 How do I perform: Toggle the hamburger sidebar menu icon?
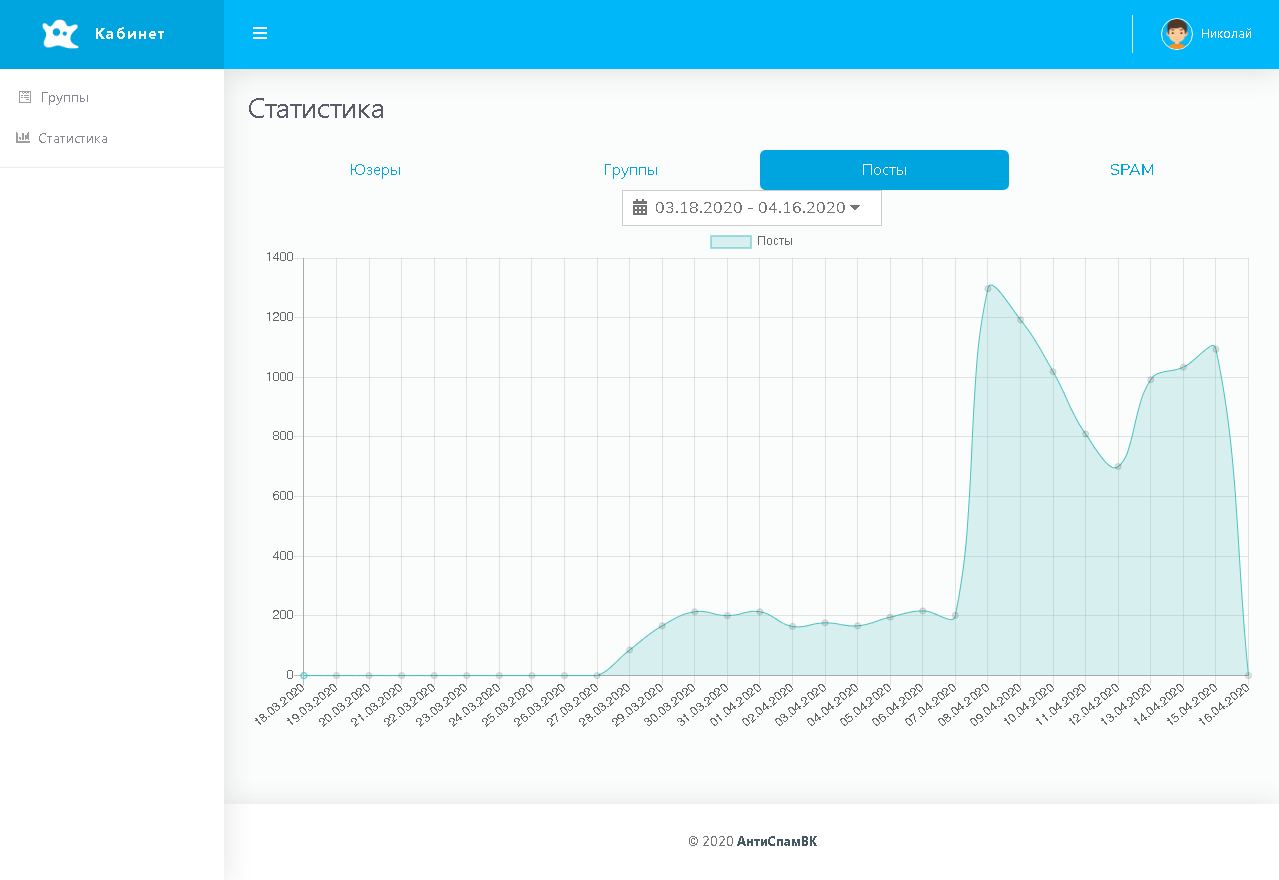tap(260, 34)
